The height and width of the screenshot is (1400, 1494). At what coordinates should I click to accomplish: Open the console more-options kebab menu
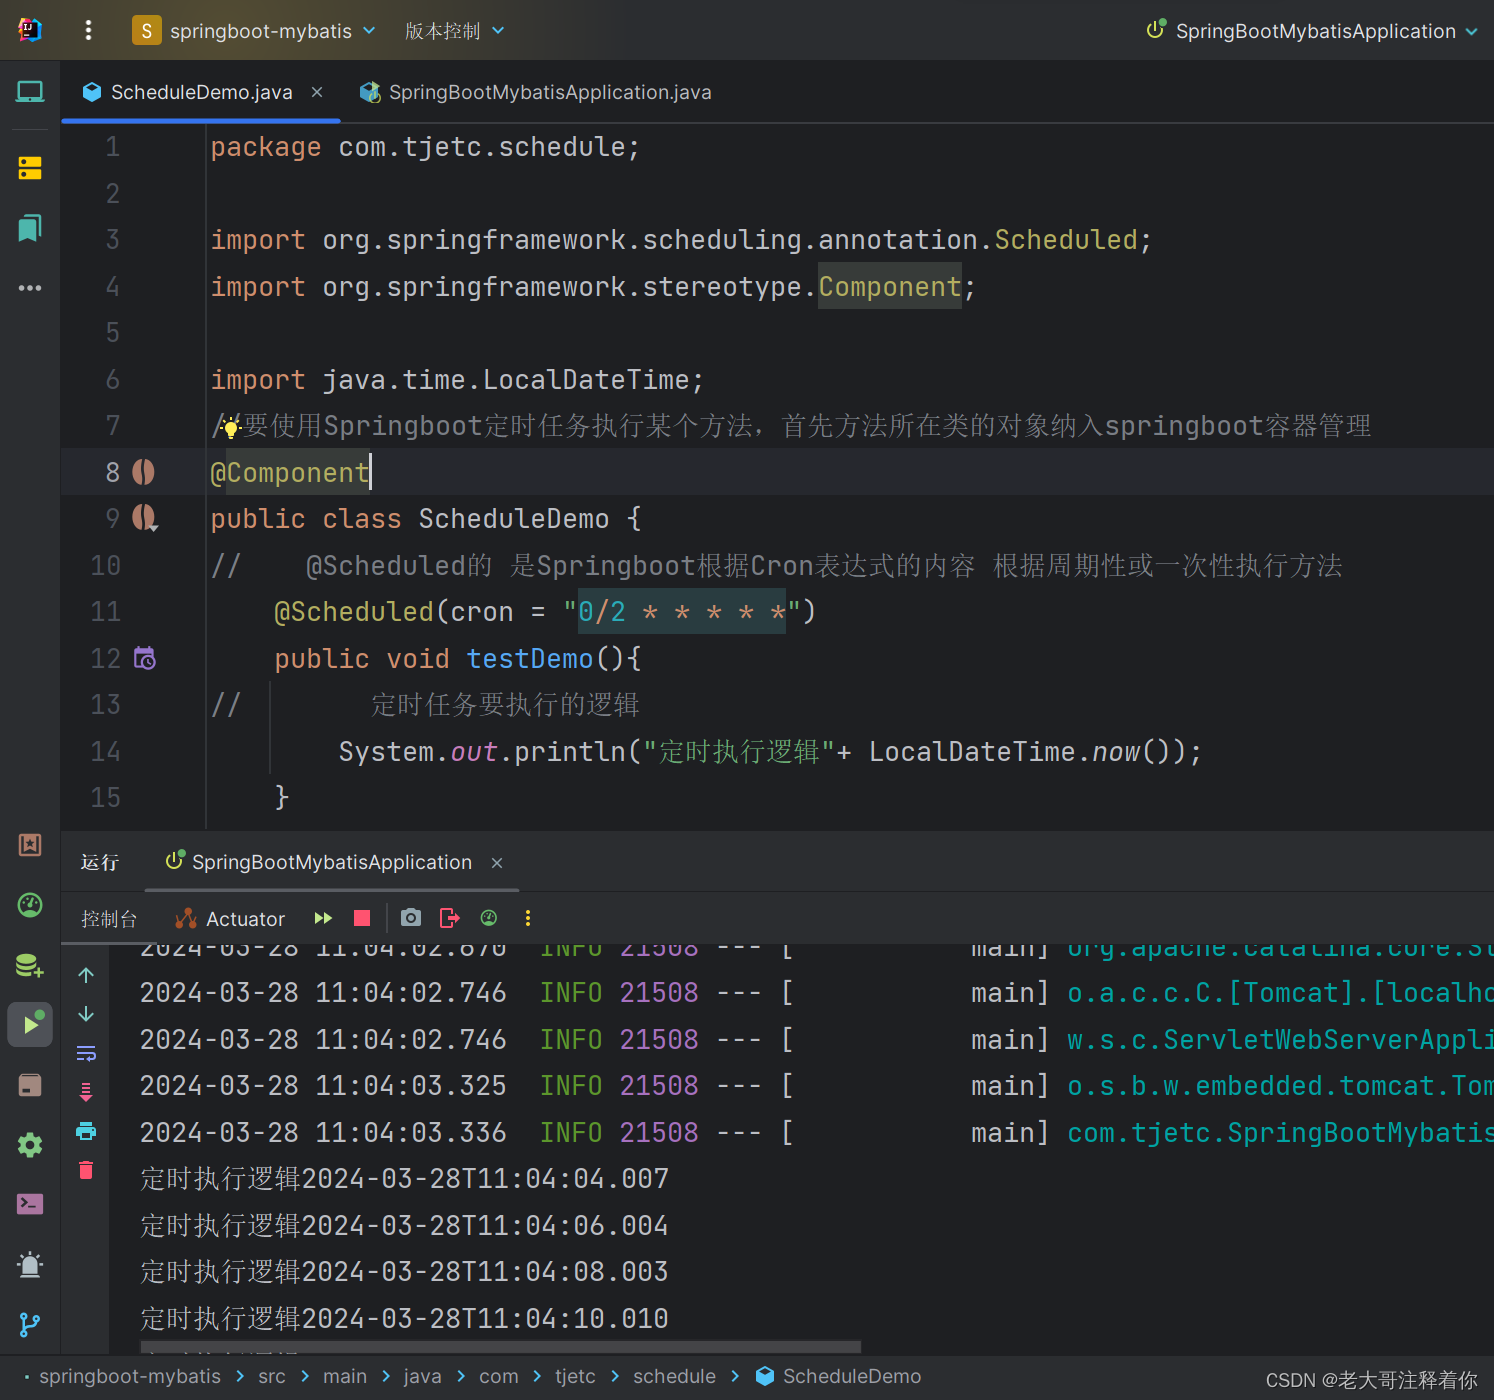[527, 918]
